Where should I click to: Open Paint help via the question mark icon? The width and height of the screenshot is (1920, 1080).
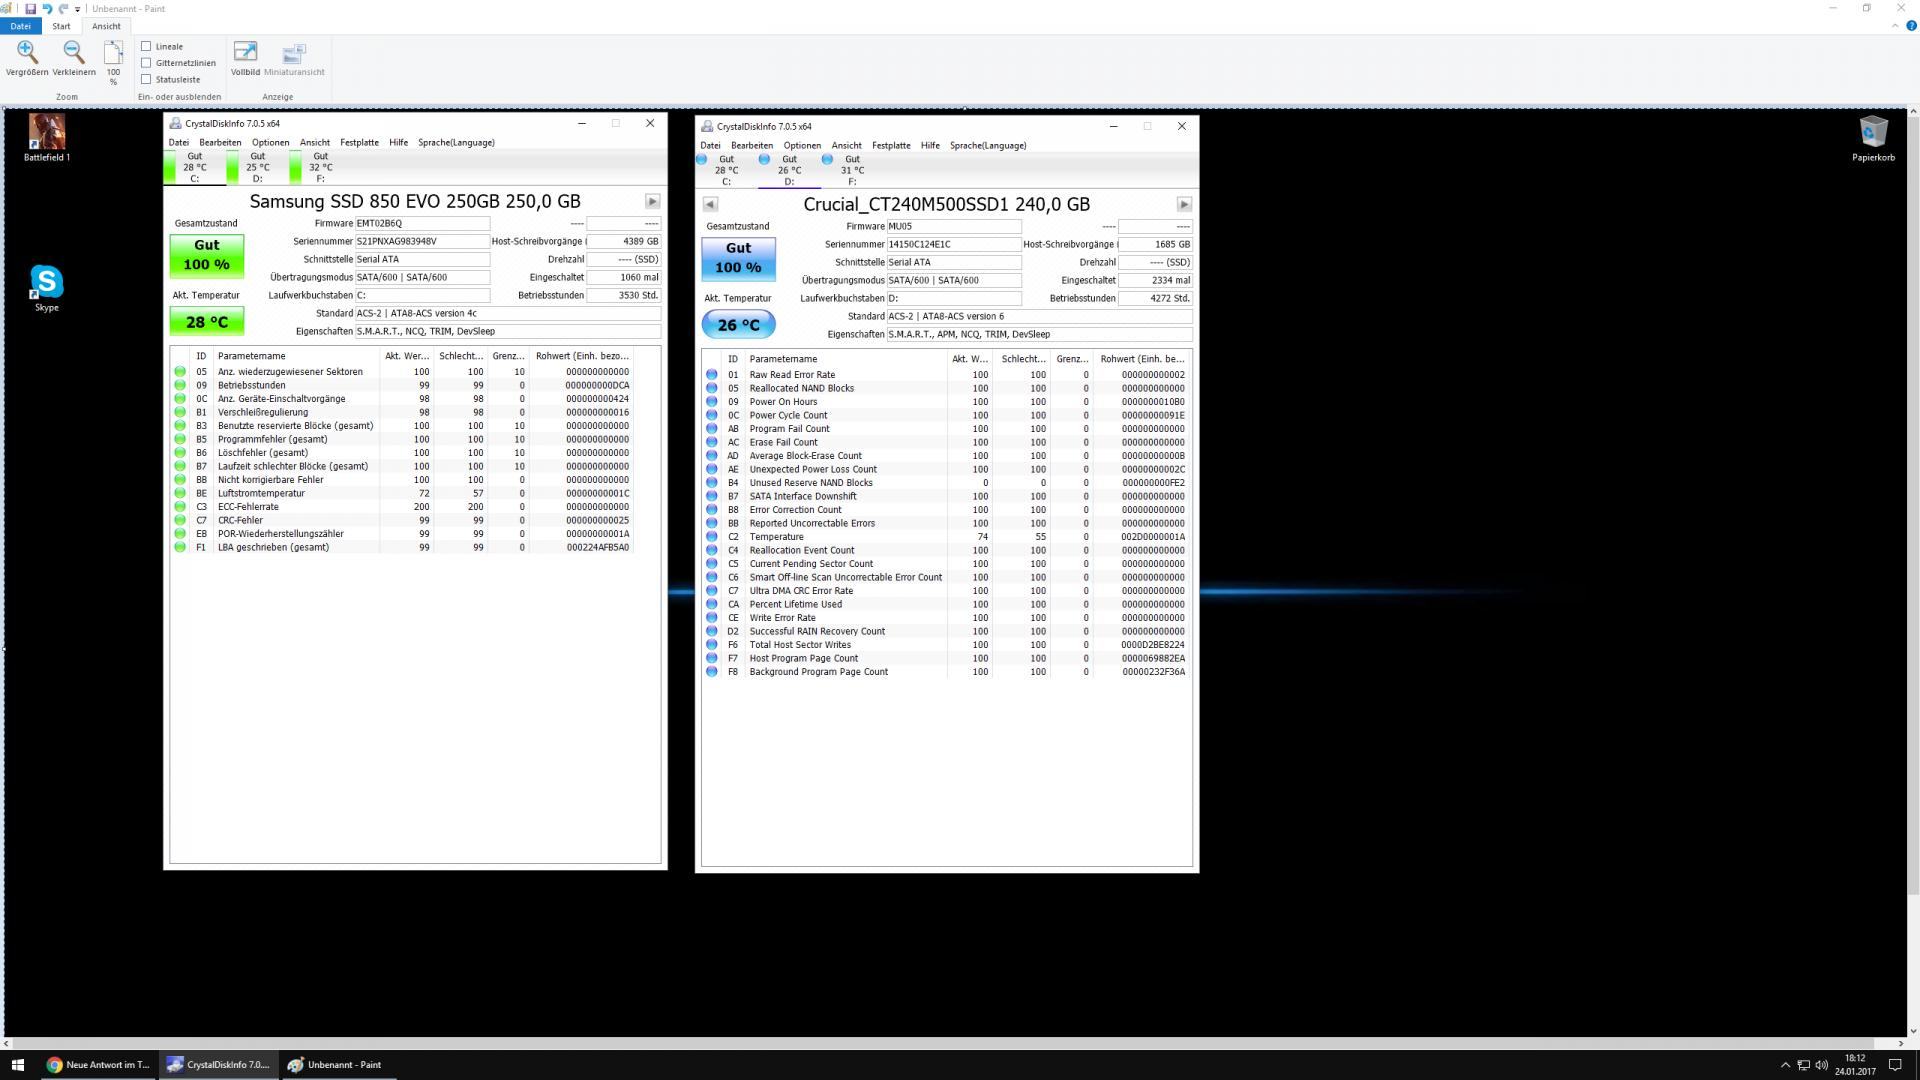(x=1911, y=26)
